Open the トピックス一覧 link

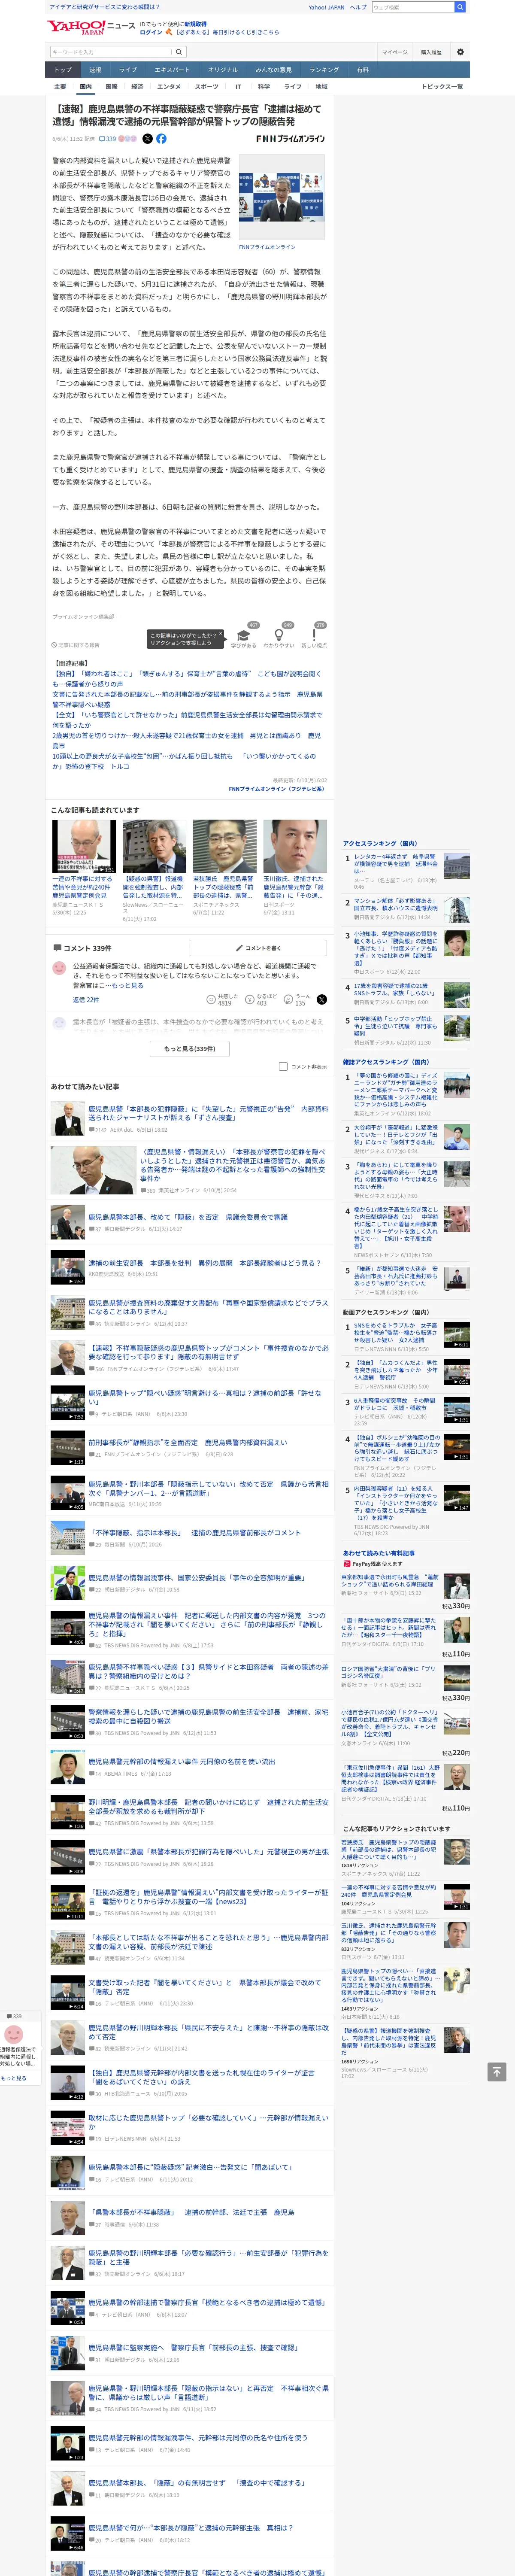[x=442, y=87]
